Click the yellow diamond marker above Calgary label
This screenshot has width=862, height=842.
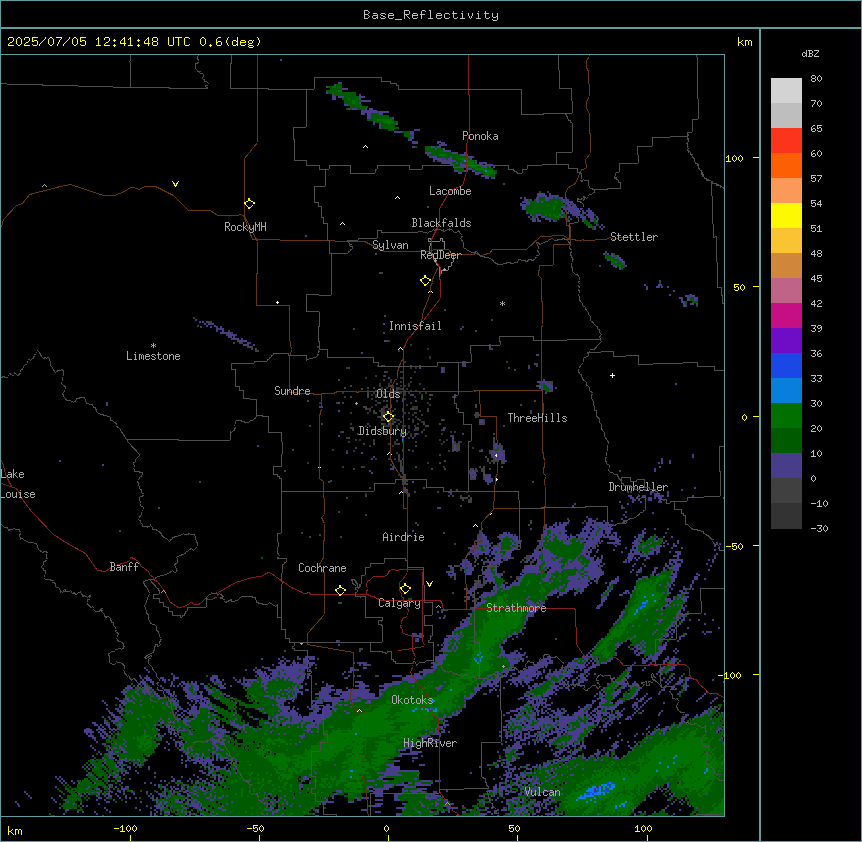pyautogui.click(x=405, y=589)
